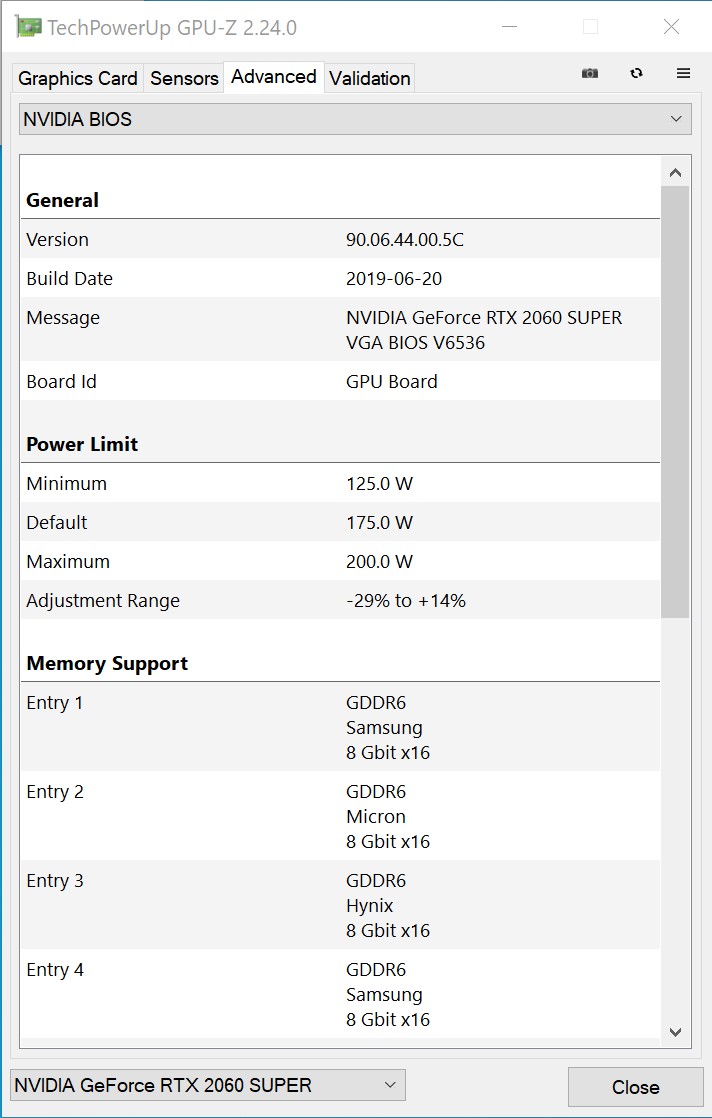This screenshot has height=1118, width=712.
Task: Open the Validation tab
Action: point(369,78)
